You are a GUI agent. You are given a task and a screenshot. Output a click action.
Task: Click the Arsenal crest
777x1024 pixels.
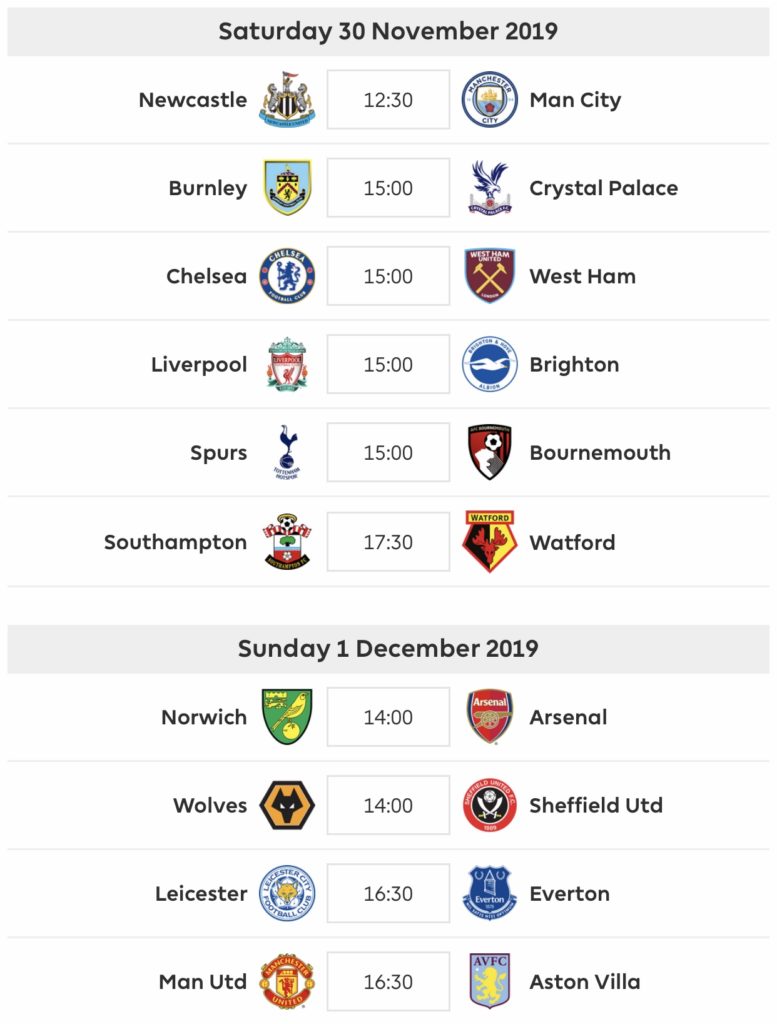490,716
